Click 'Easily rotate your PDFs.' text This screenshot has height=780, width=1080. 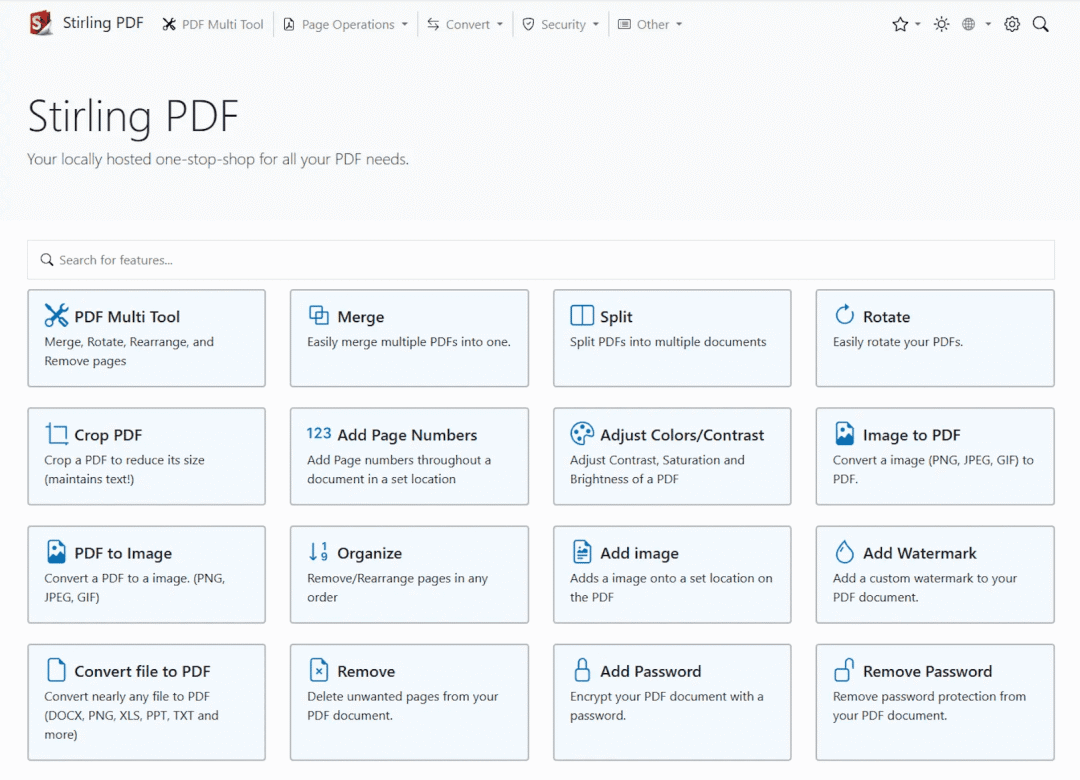897,342
